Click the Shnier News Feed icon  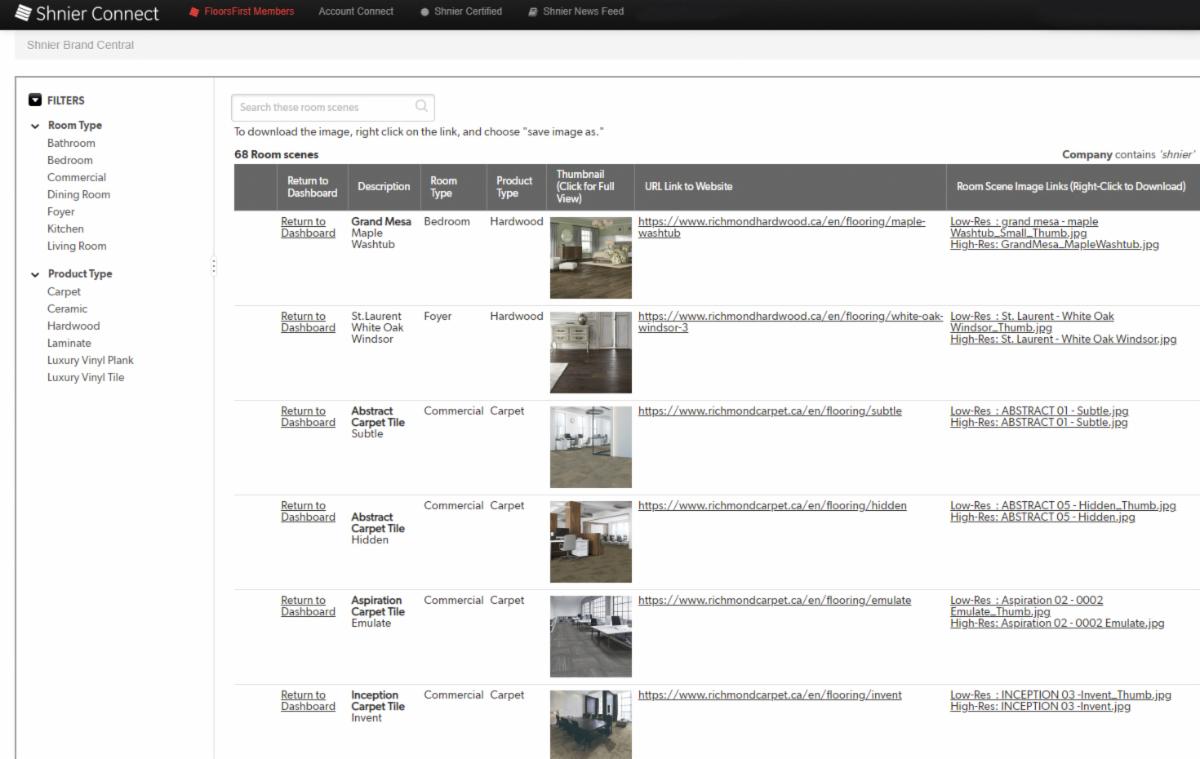click(533, 11)
